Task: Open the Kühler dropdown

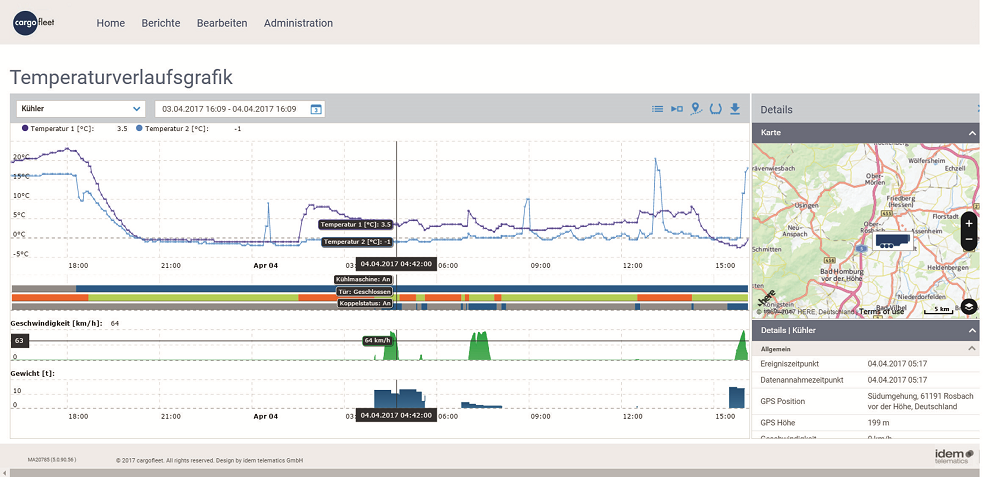Action: [80, 109]
